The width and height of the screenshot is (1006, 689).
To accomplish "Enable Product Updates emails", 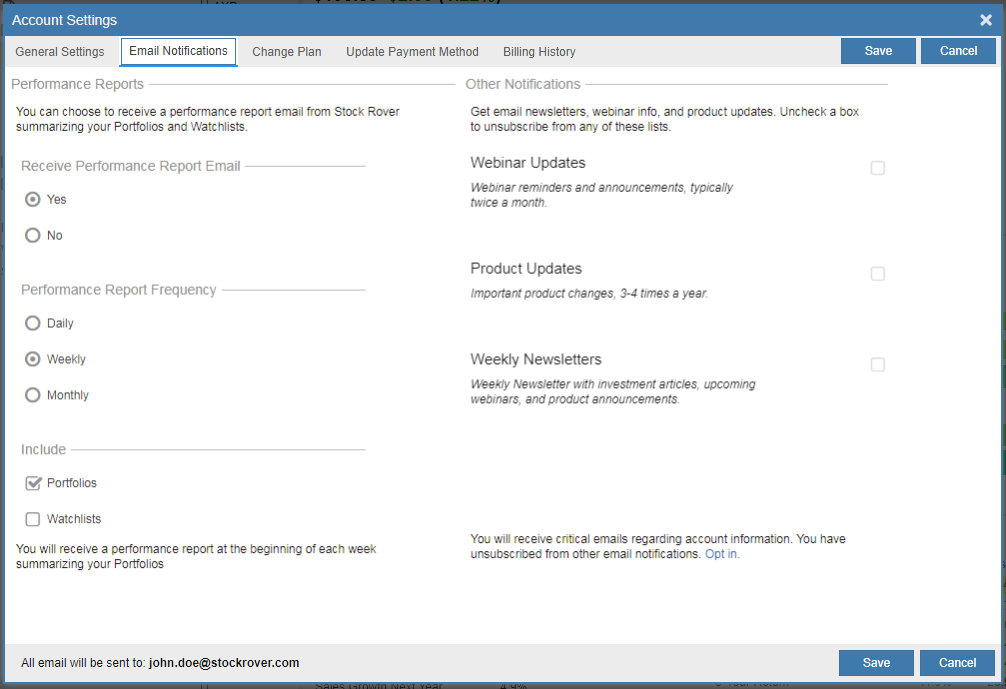I will [x=878, y=274].
